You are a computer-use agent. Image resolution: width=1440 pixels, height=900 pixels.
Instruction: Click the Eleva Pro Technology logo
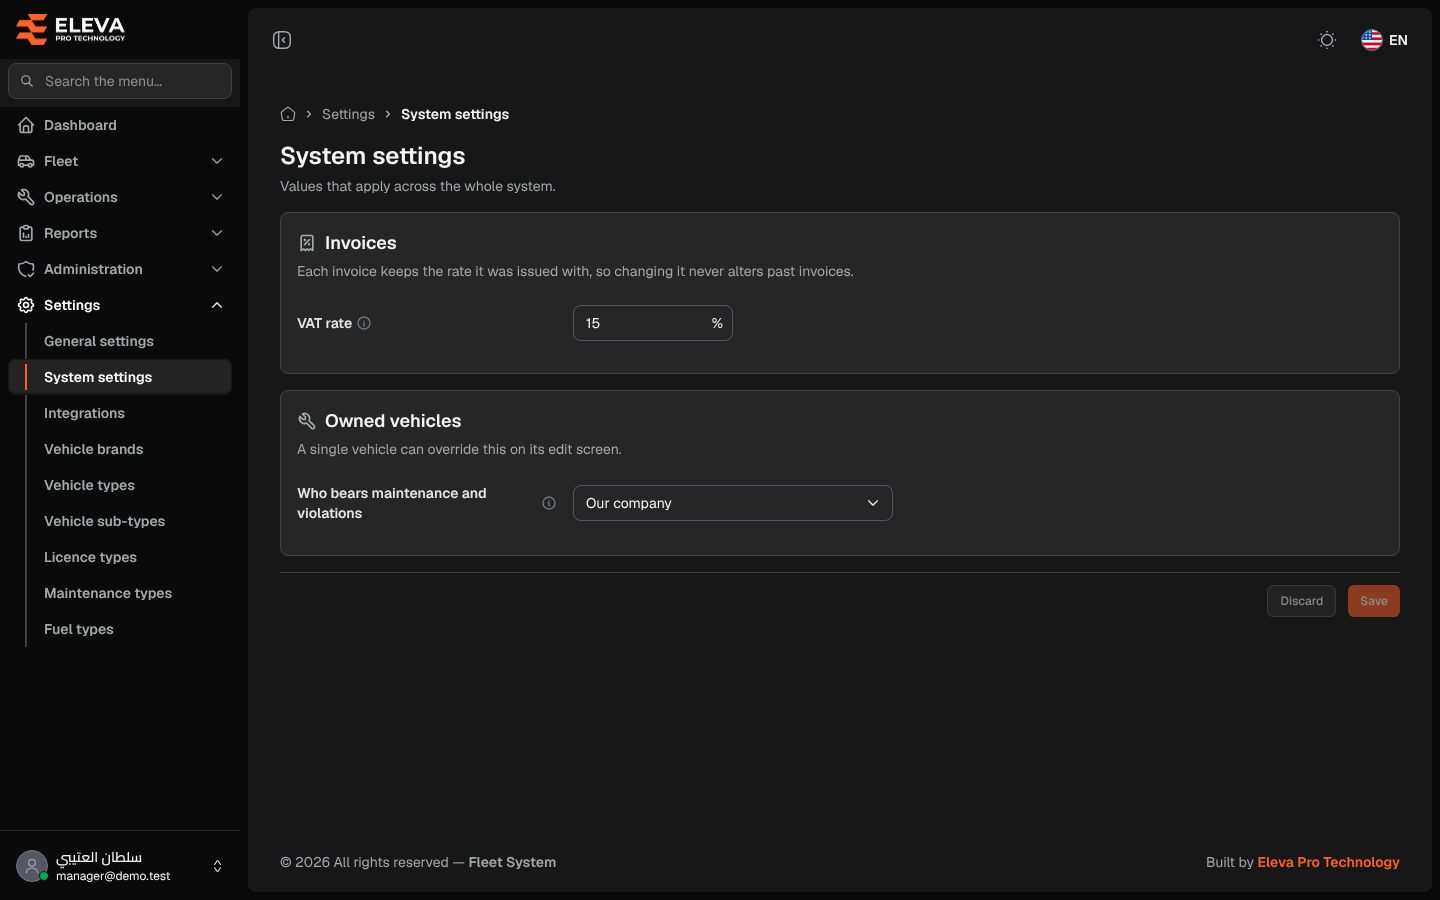coord(71,30)
